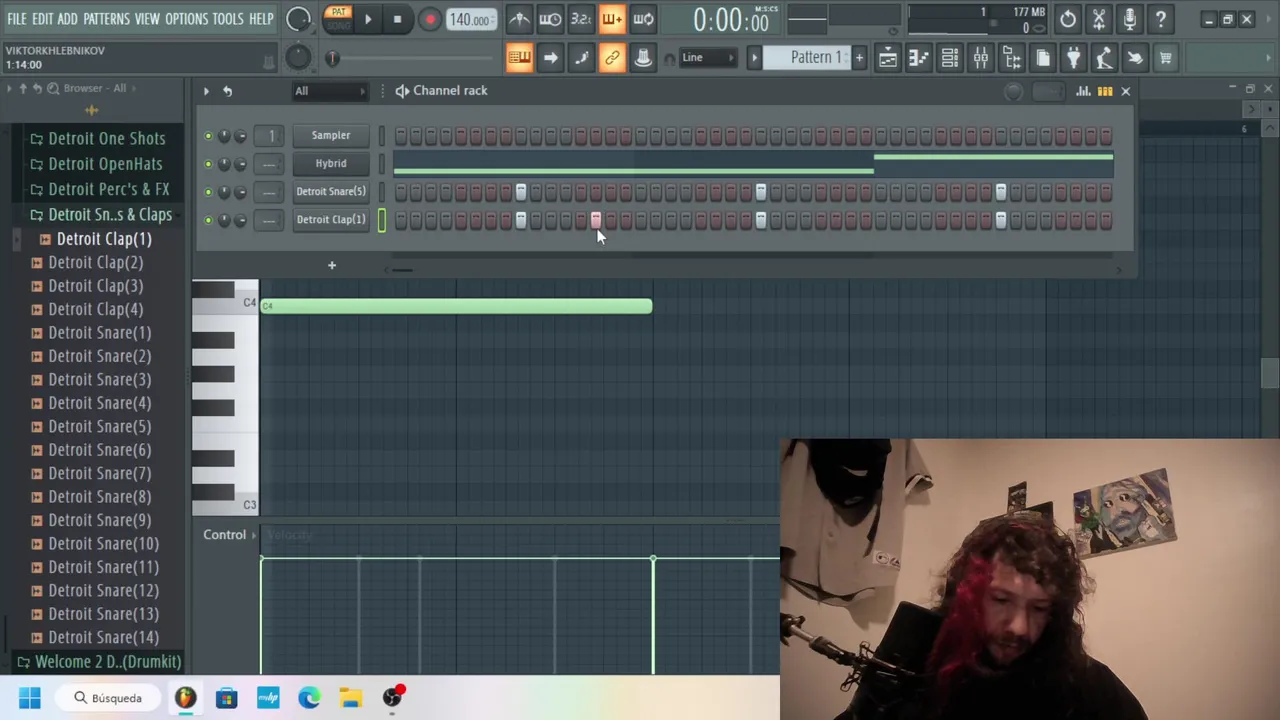Add a new channel with plus button

click(x=332, y=265)
